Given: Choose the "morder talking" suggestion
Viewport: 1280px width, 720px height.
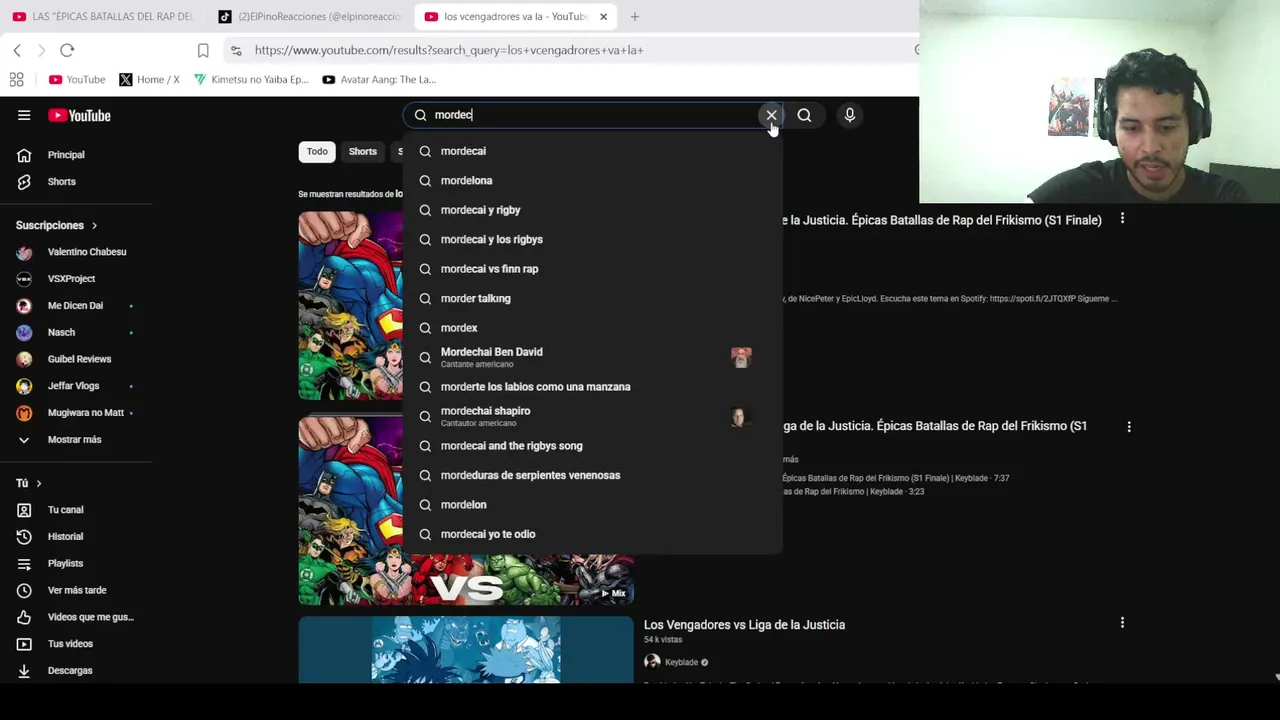Looking at the screenshot, I should (592, 299).
